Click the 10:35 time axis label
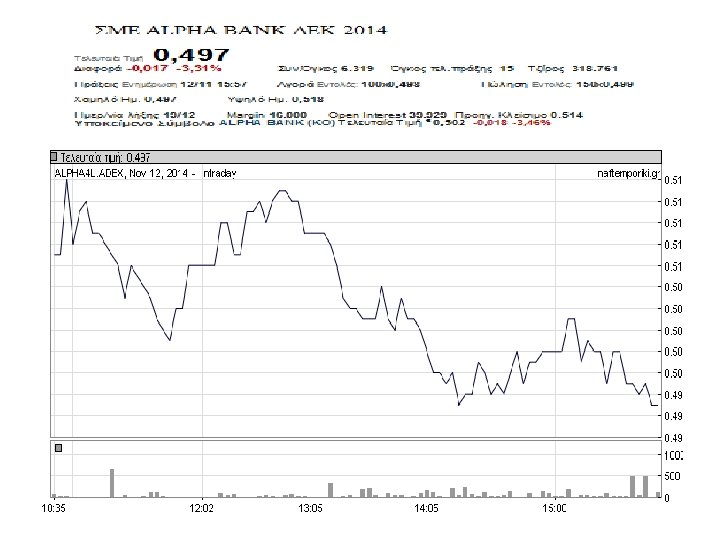This screenshot has height=540, width=720. pyautogui.click(x=53, y=508)
